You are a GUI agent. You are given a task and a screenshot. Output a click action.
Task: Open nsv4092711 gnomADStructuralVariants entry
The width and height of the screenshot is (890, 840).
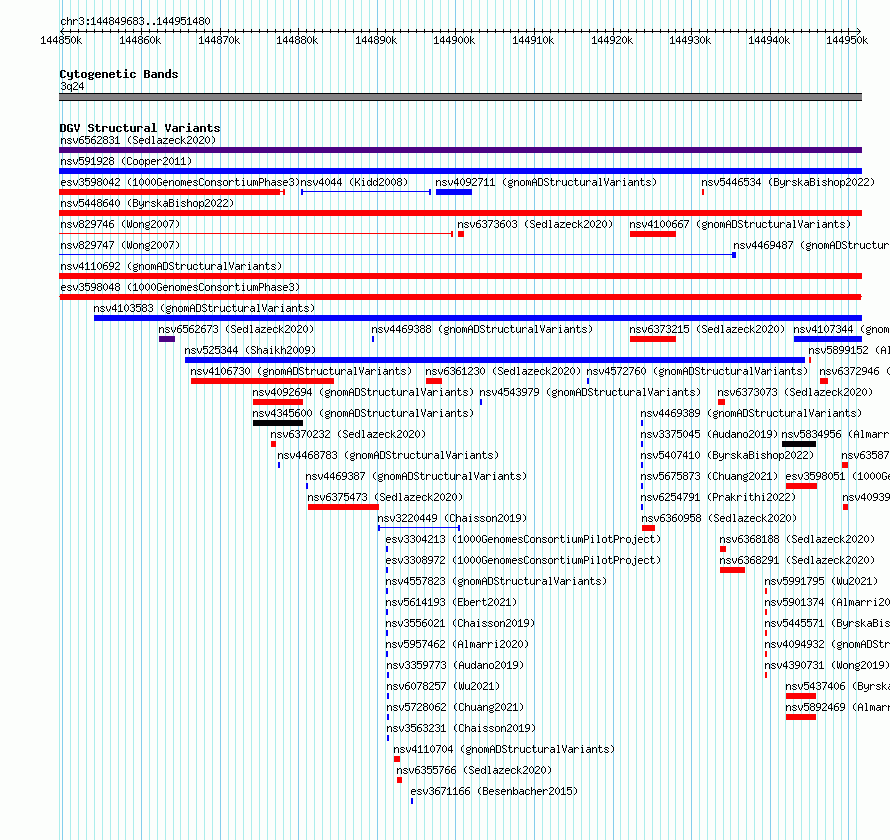(x=546, y=182)
